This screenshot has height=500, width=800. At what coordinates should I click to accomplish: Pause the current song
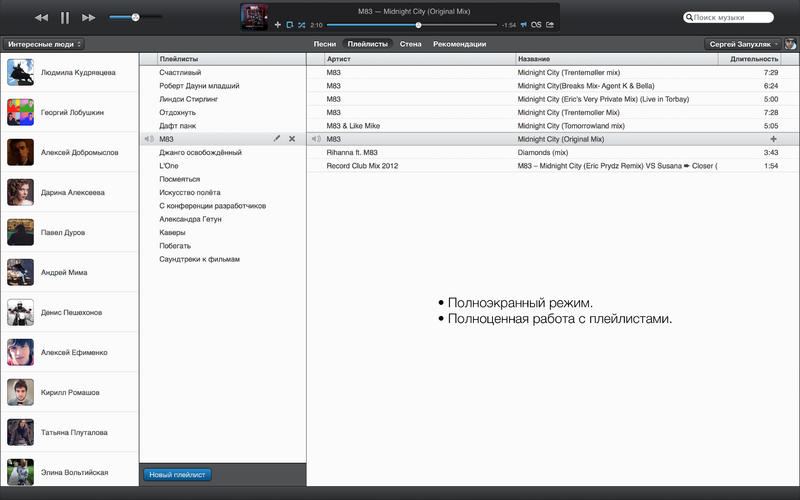coord(65,18)
